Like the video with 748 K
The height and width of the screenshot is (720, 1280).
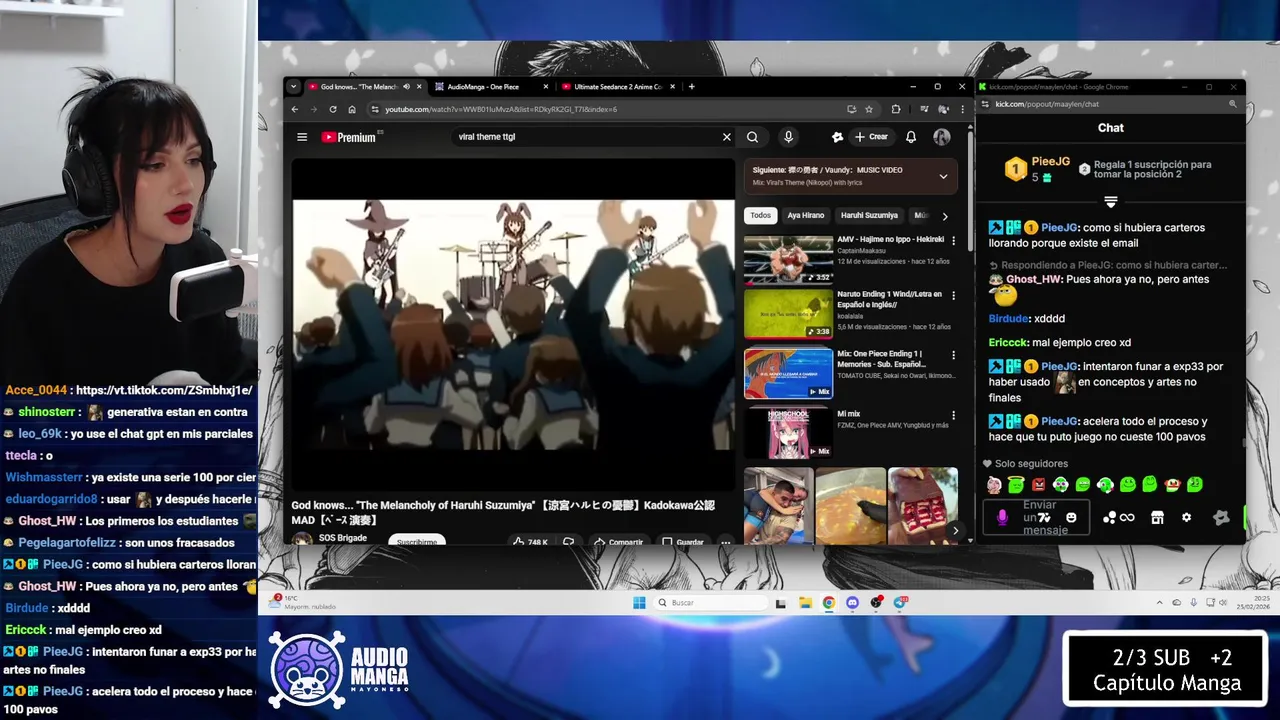(530, 542)
